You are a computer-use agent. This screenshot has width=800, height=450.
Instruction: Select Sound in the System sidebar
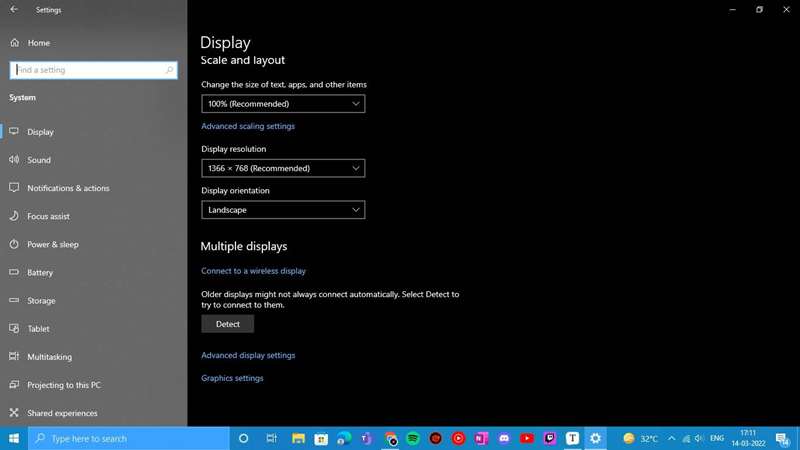point(39,160)
